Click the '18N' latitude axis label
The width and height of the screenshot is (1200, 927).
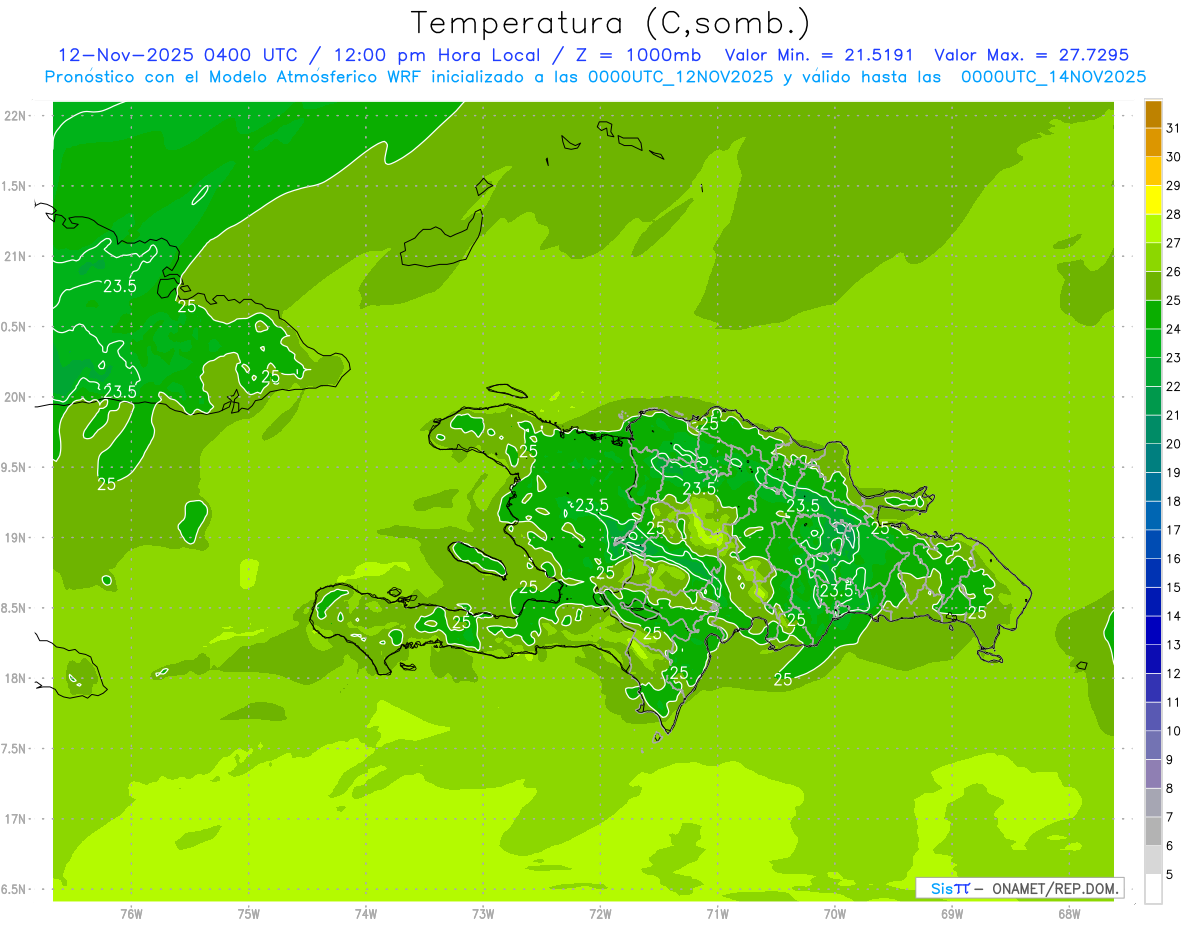(x=15, y=678)
